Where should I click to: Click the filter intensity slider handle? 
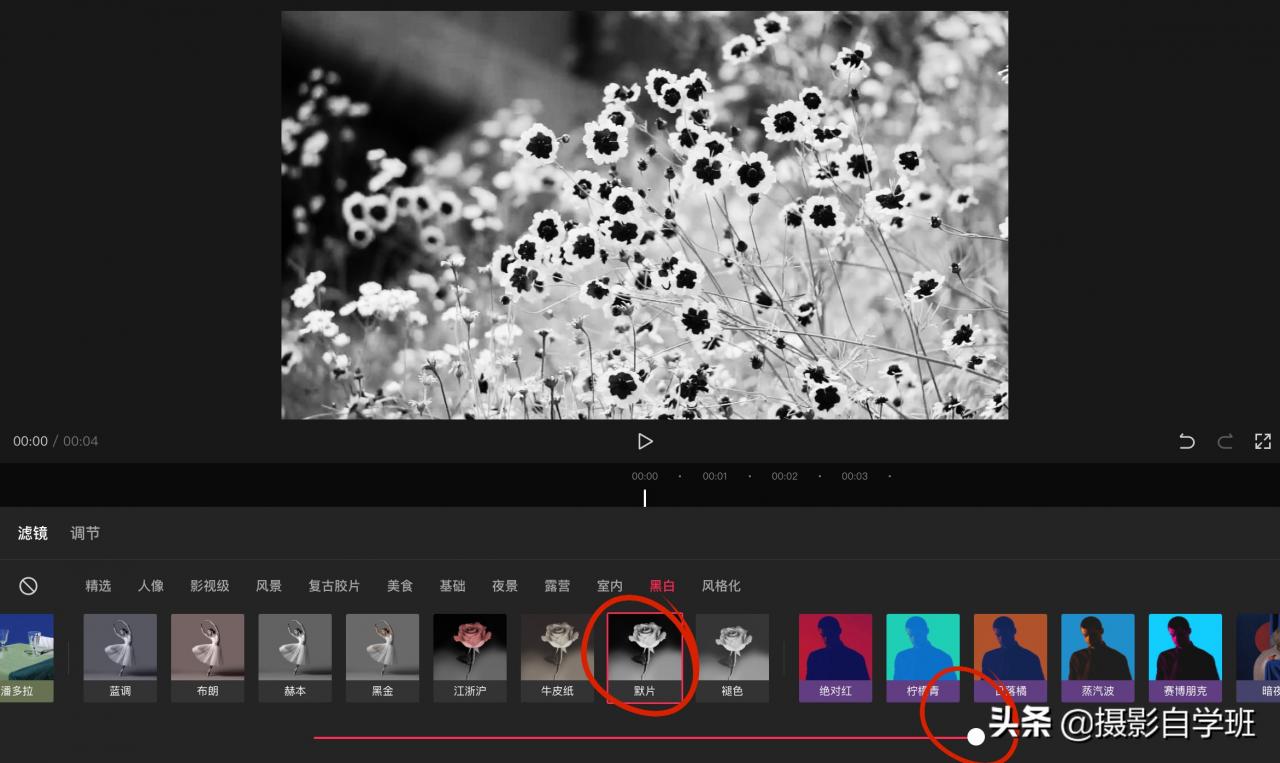(x=976, y=737)
